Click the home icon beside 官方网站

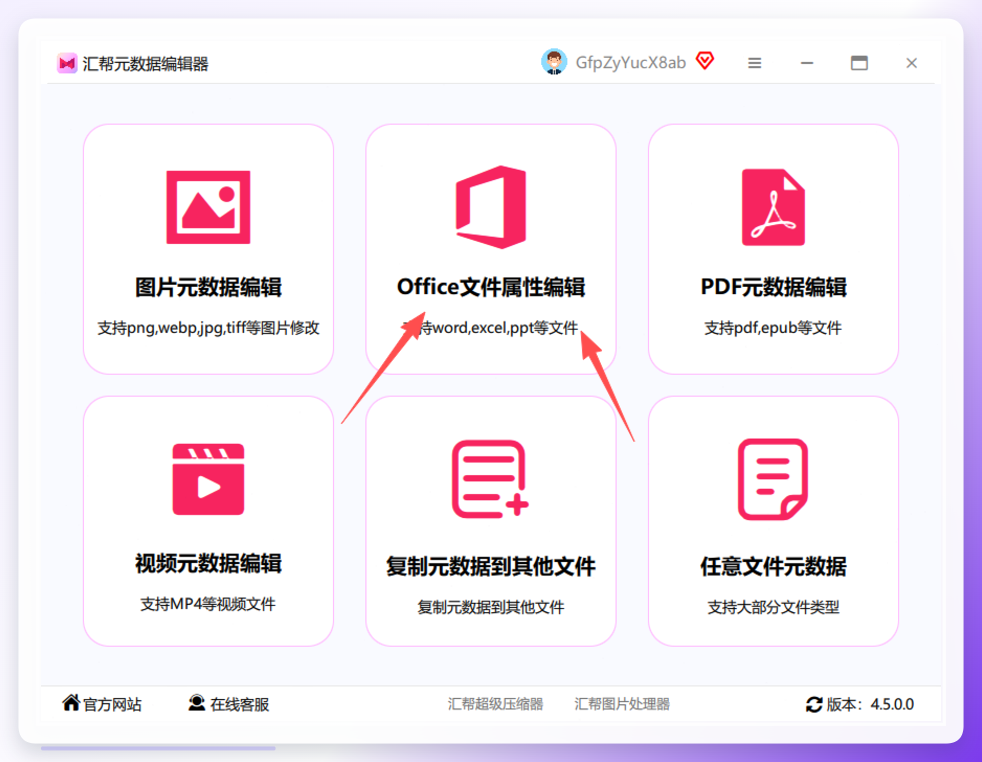[71, 703]
